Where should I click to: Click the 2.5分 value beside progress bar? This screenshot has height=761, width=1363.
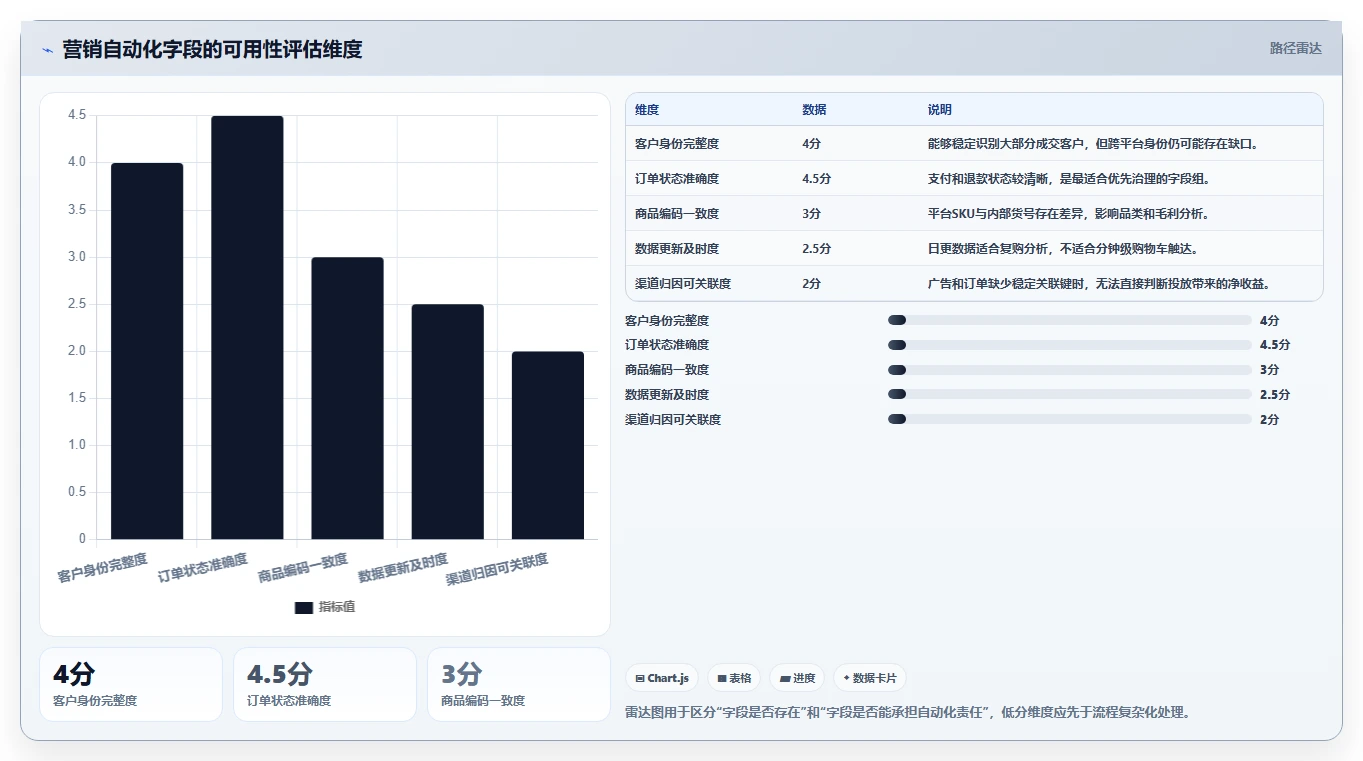1275,395
